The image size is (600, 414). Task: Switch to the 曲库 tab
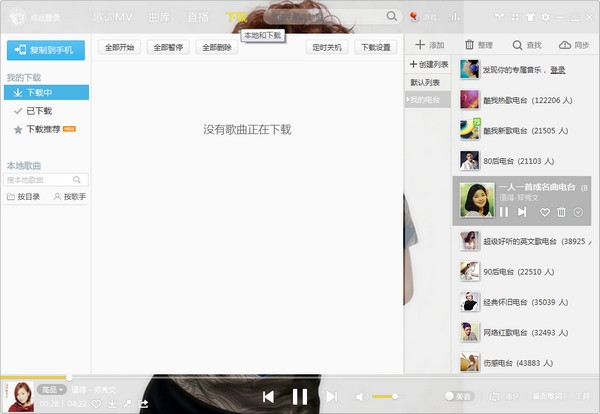coord(158,17)
